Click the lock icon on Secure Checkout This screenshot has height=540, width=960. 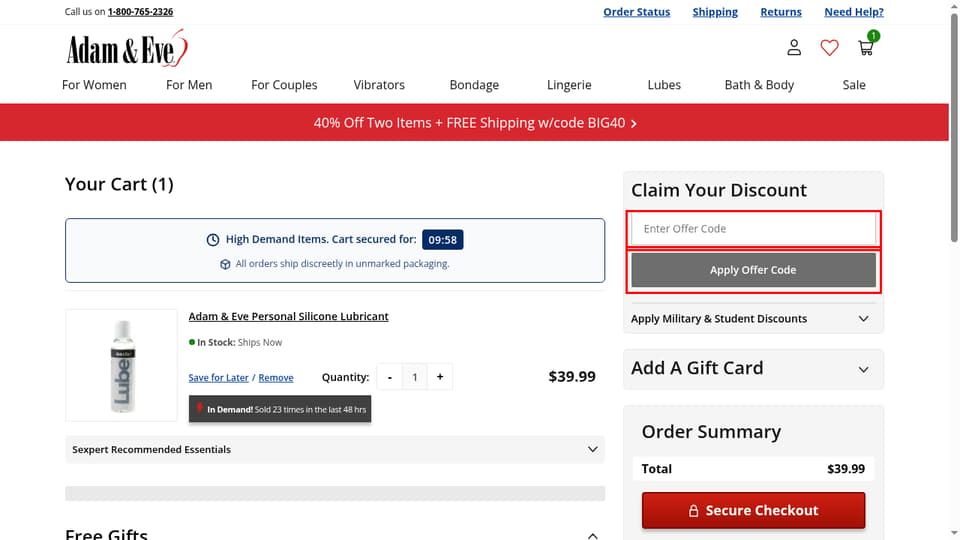(693, 510)
